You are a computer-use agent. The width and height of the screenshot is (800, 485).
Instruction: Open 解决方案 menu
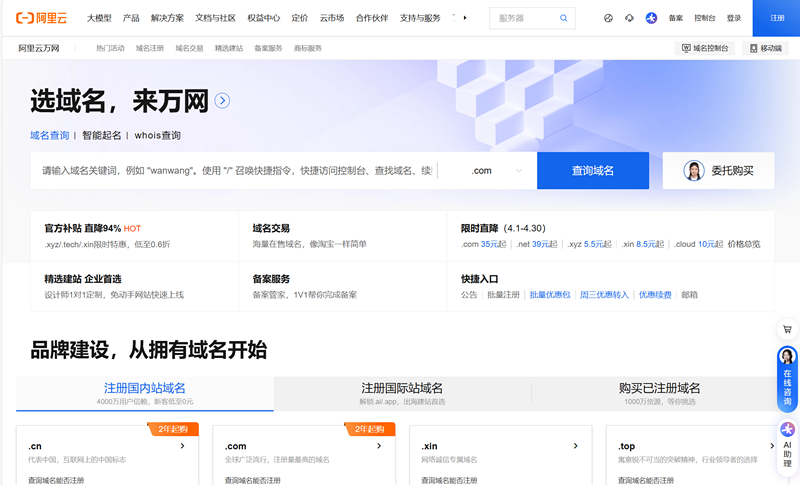(x=167, y=18)
